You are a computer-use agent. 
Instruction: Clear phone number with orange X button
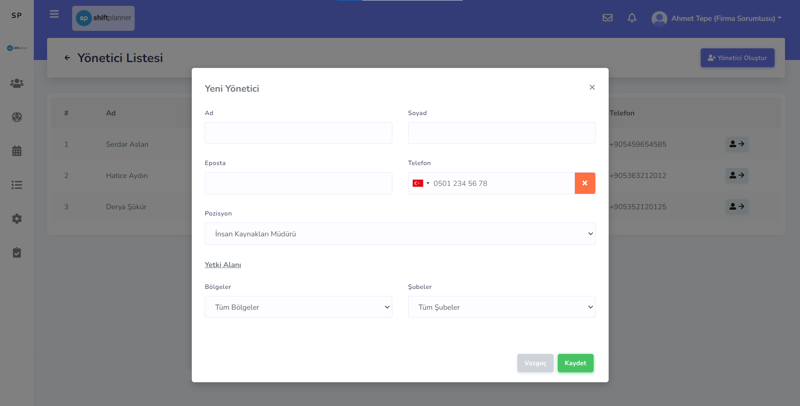coord(585,183)
